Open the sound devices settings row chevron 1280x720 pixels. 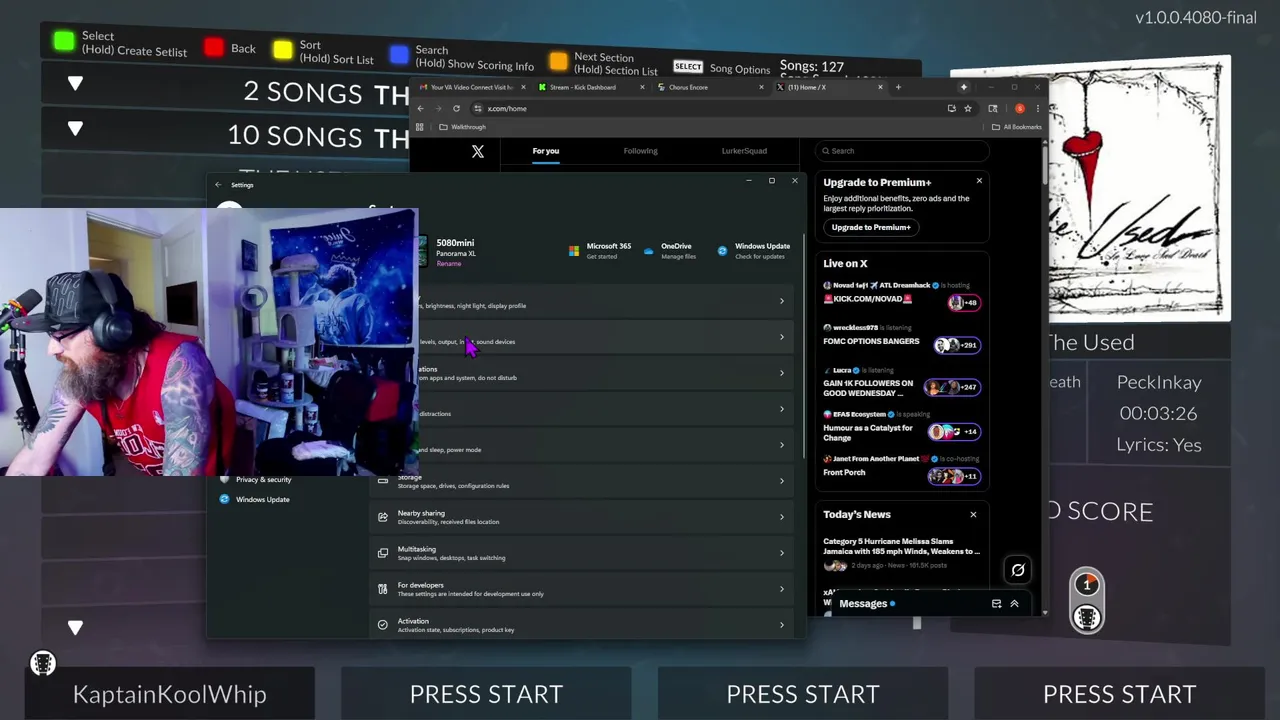click(782, 337)
